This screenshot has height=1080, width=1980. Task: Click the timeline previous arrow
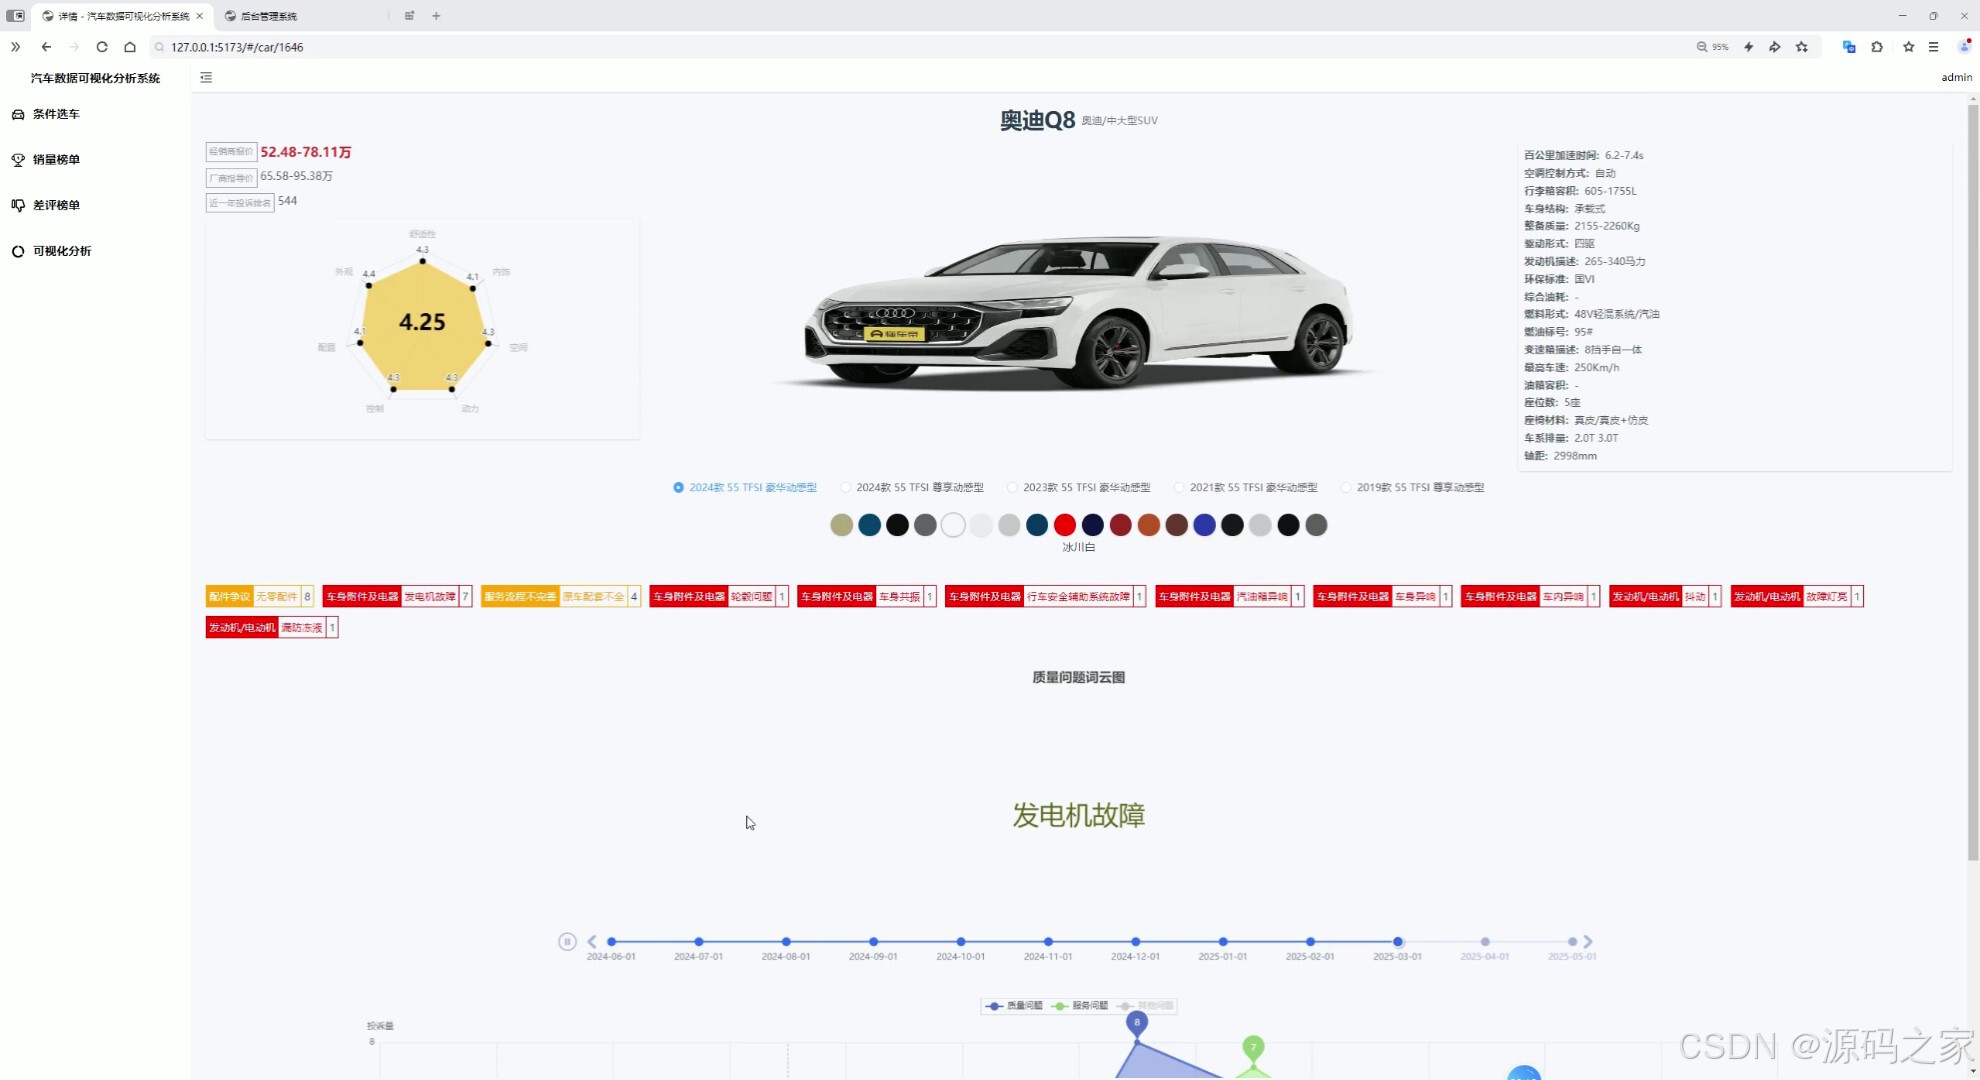point(592,942)
